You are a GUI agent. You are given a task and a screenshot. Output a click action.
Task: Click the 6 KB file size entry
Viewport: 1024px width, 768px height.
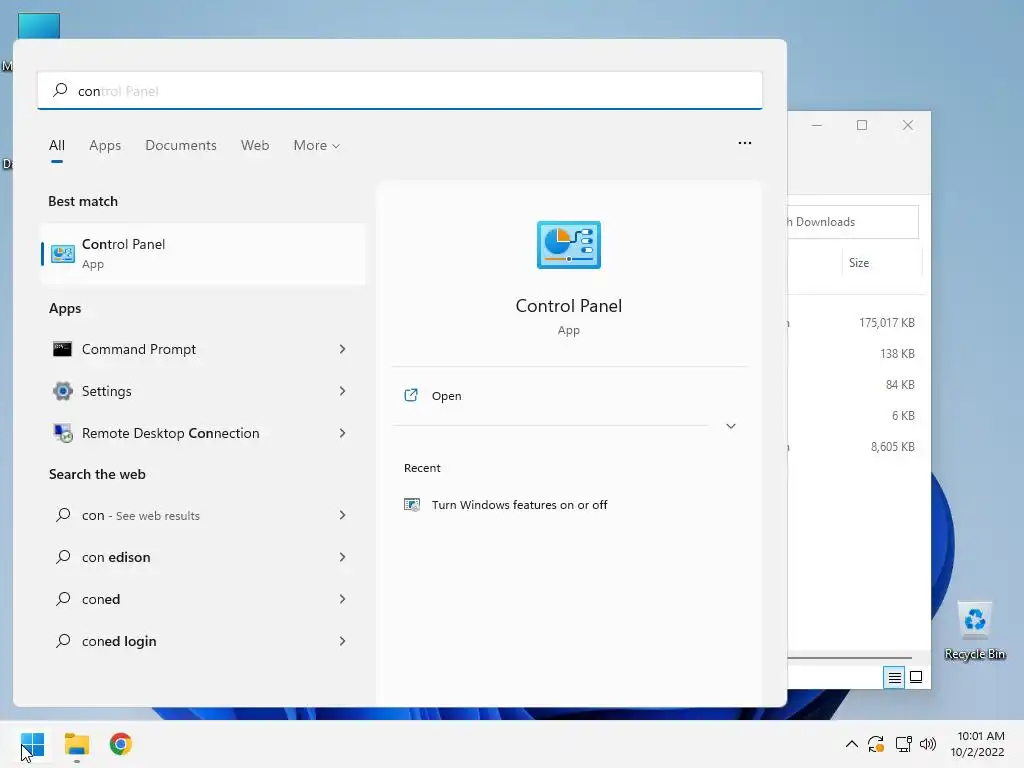903,415
